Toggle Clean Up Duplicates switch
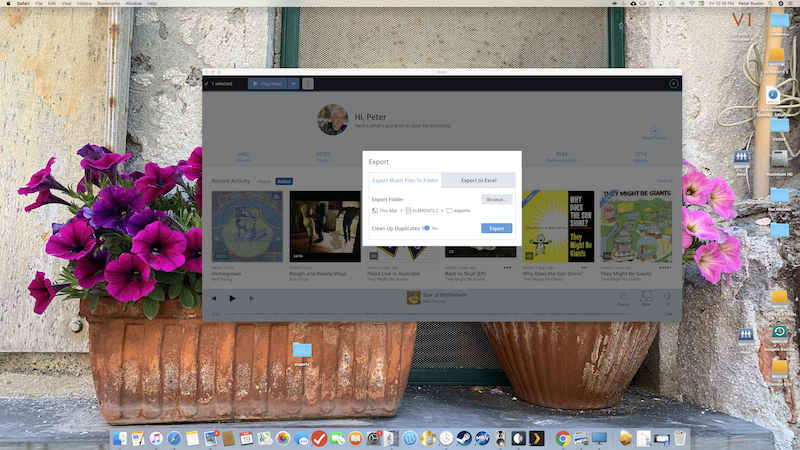 426,228
